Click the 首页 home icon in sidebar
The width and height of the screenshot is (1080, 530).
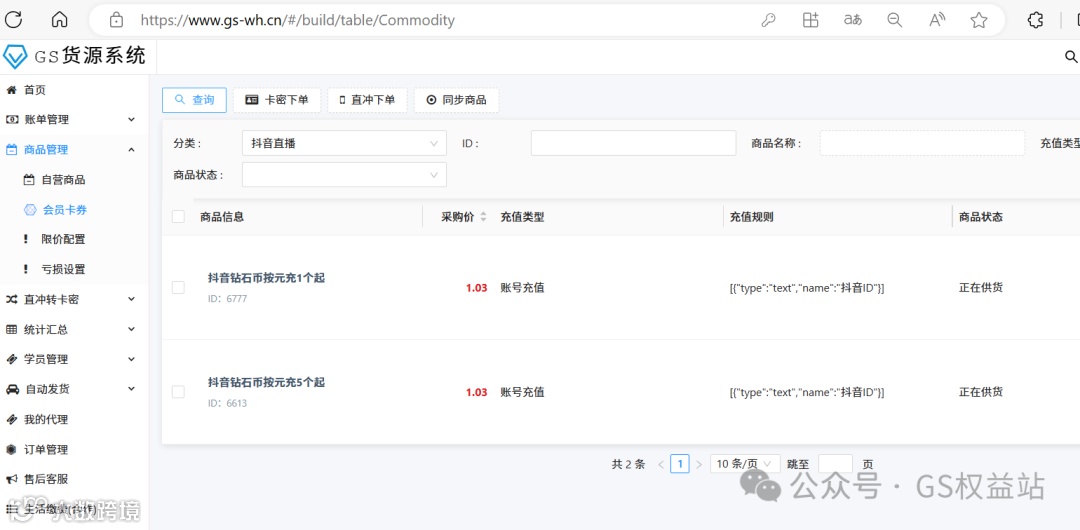pos(11,90)
